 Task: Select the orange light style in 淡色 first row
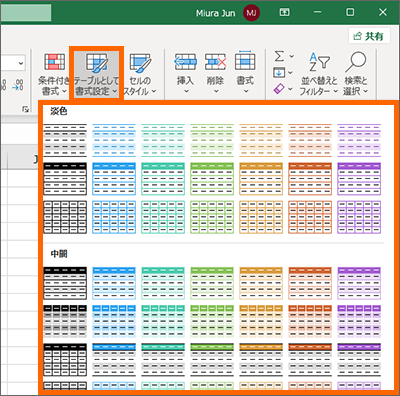310,140
